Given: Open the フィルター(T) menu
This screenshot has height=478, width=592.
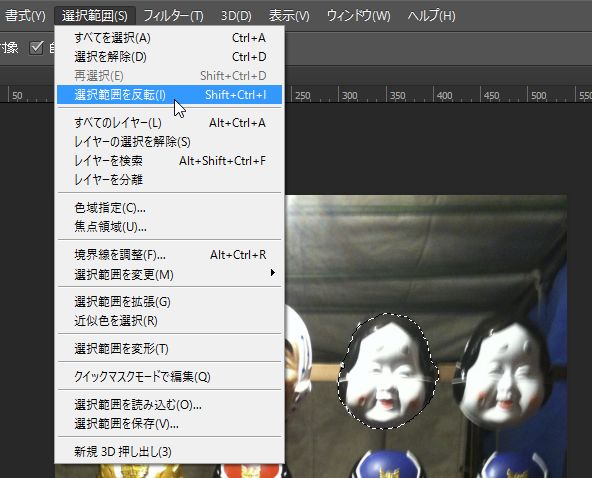Looking at the screenshot, I should click(x=174, y=15).
